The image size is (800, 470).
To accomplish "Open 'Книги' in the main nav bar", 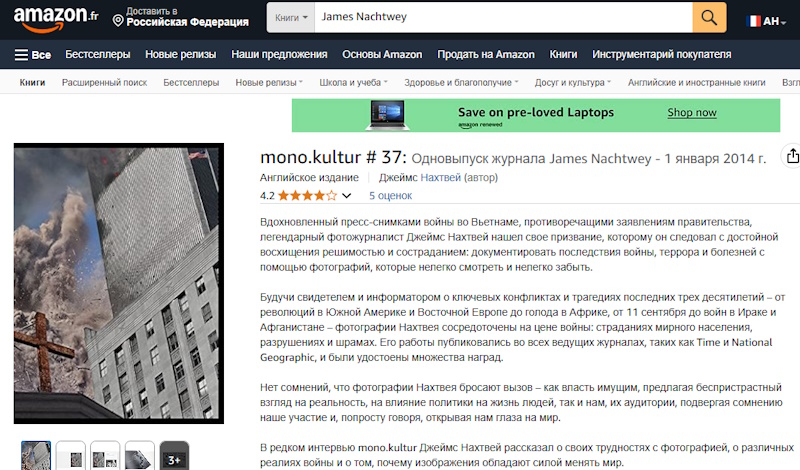I will (563, 55).
